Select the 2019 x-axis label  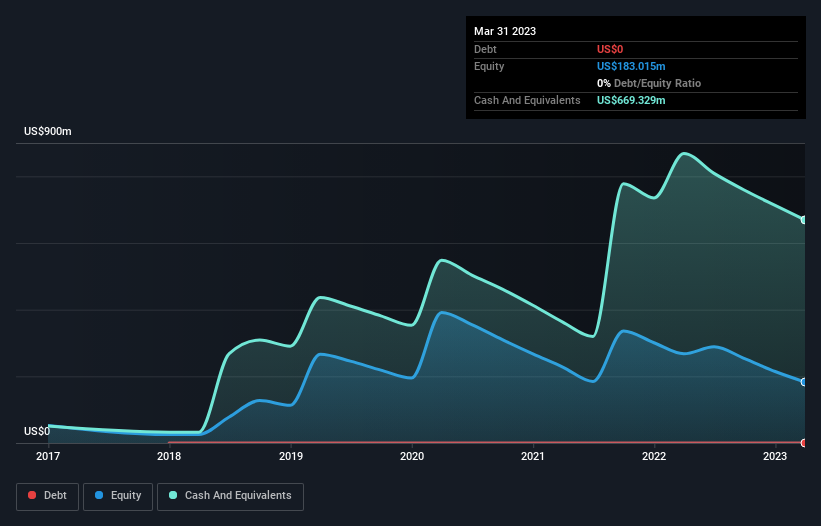291,456
